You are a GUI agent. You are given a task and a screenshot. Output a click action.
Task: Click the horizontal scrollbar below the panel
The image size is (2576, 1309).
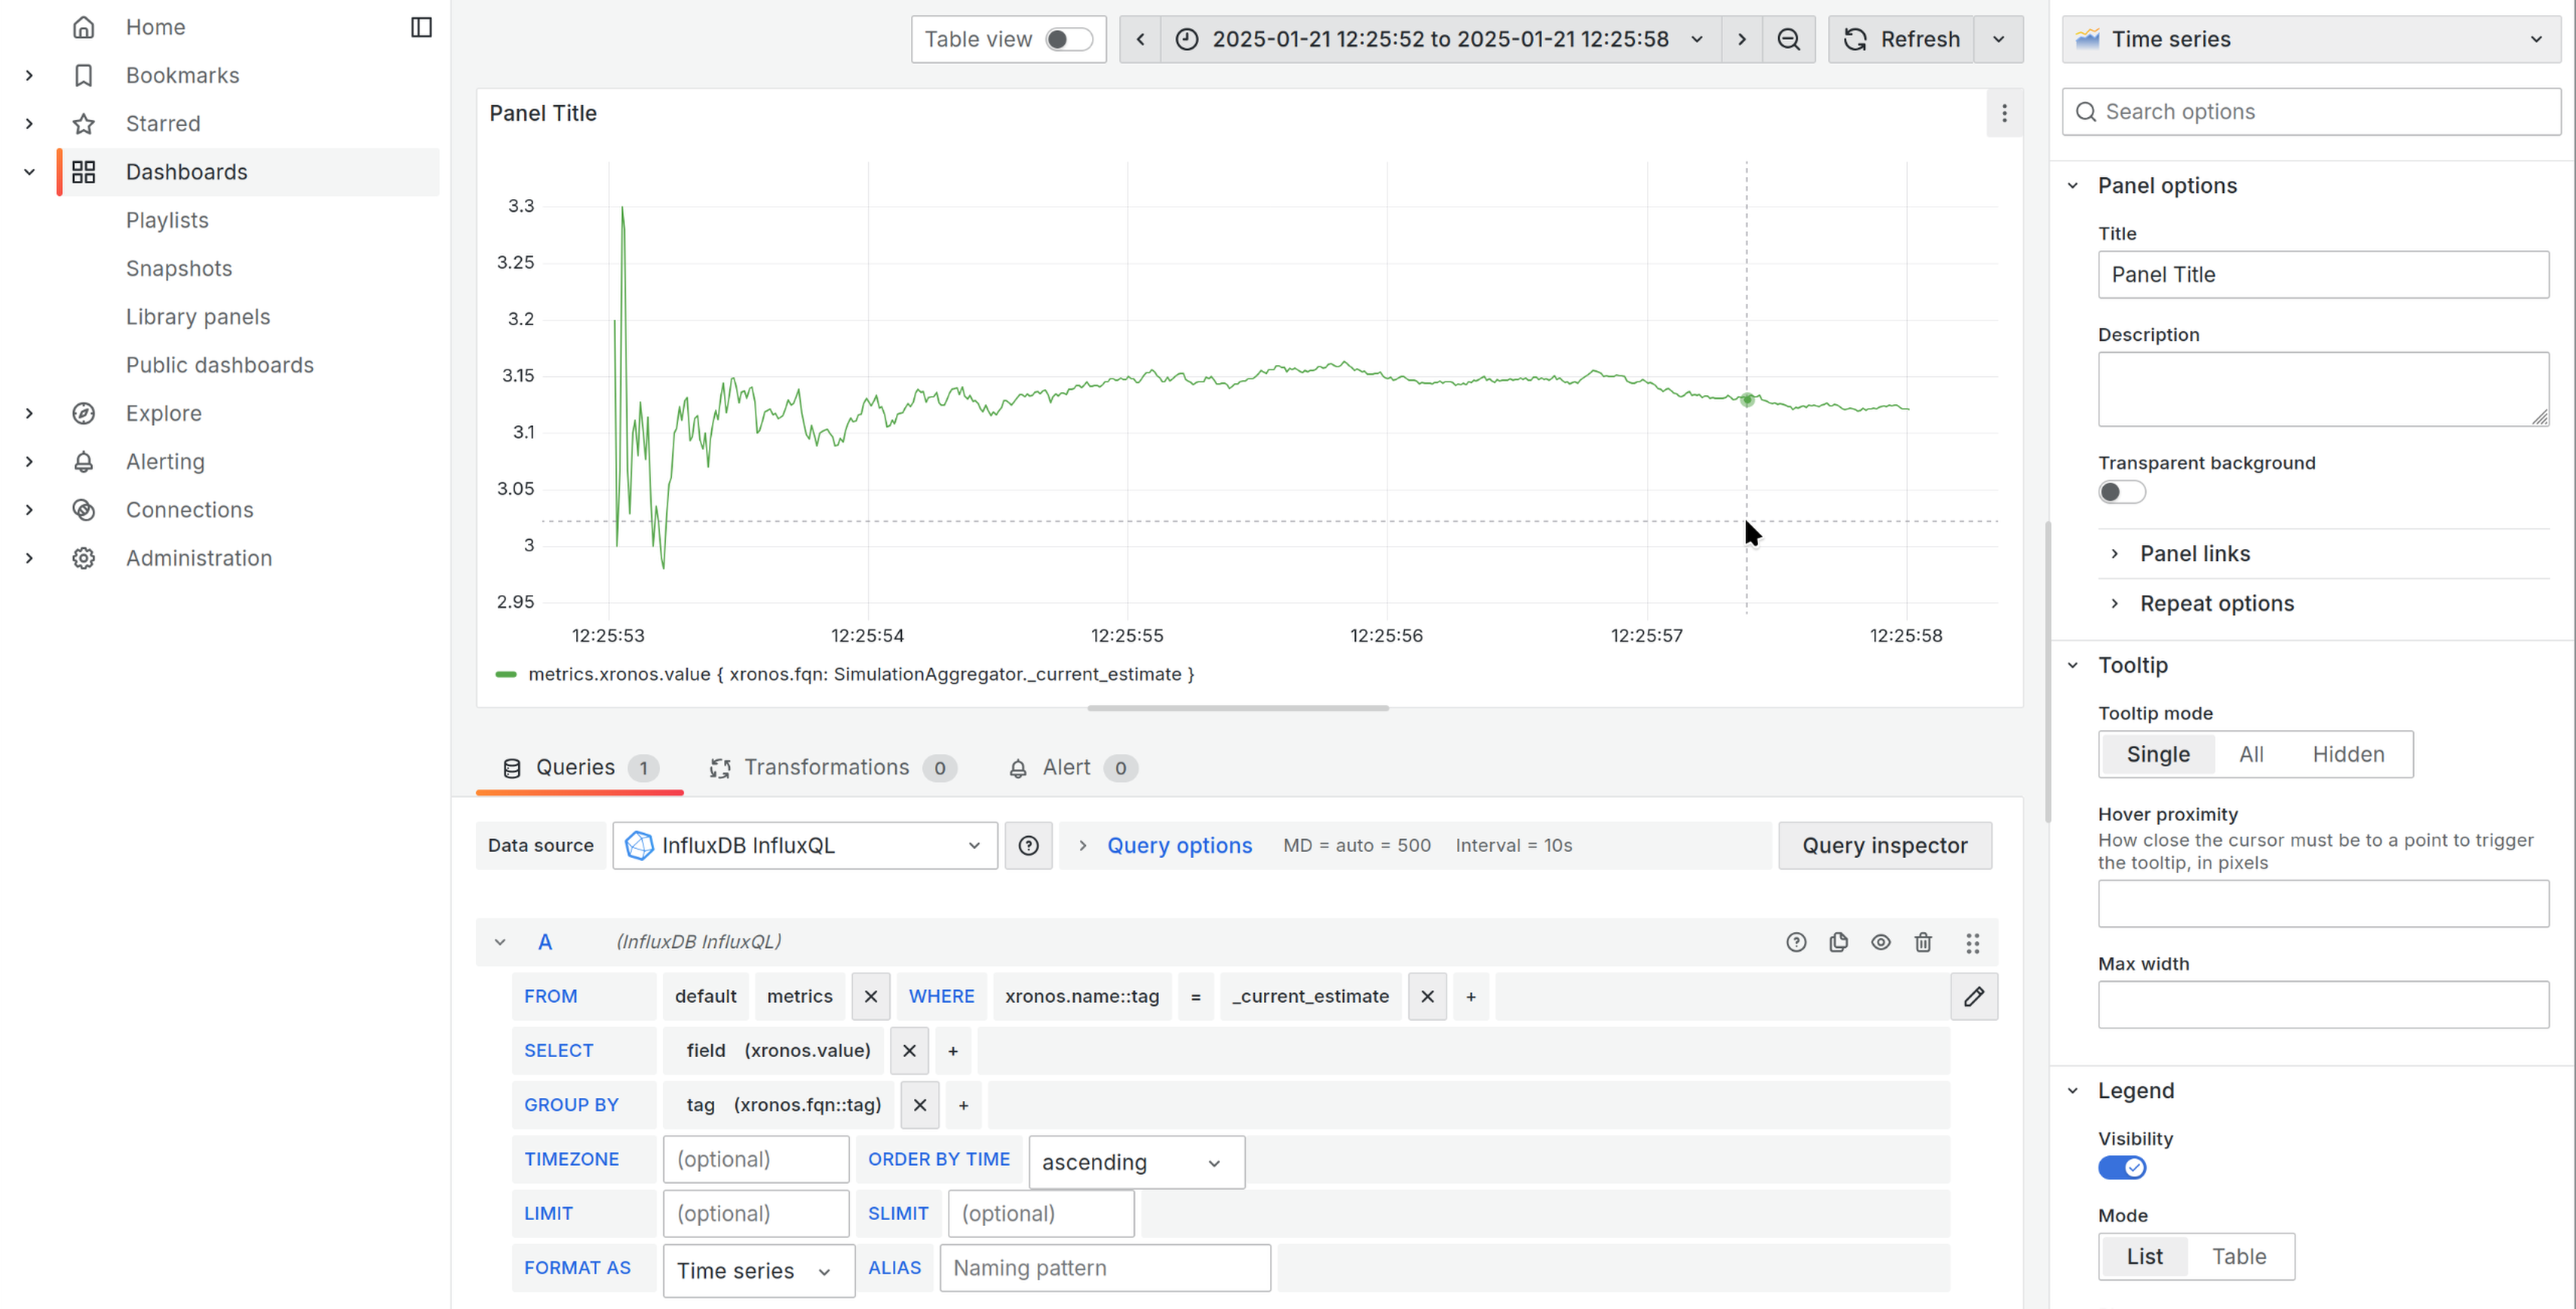click(x=1237, y=707)
